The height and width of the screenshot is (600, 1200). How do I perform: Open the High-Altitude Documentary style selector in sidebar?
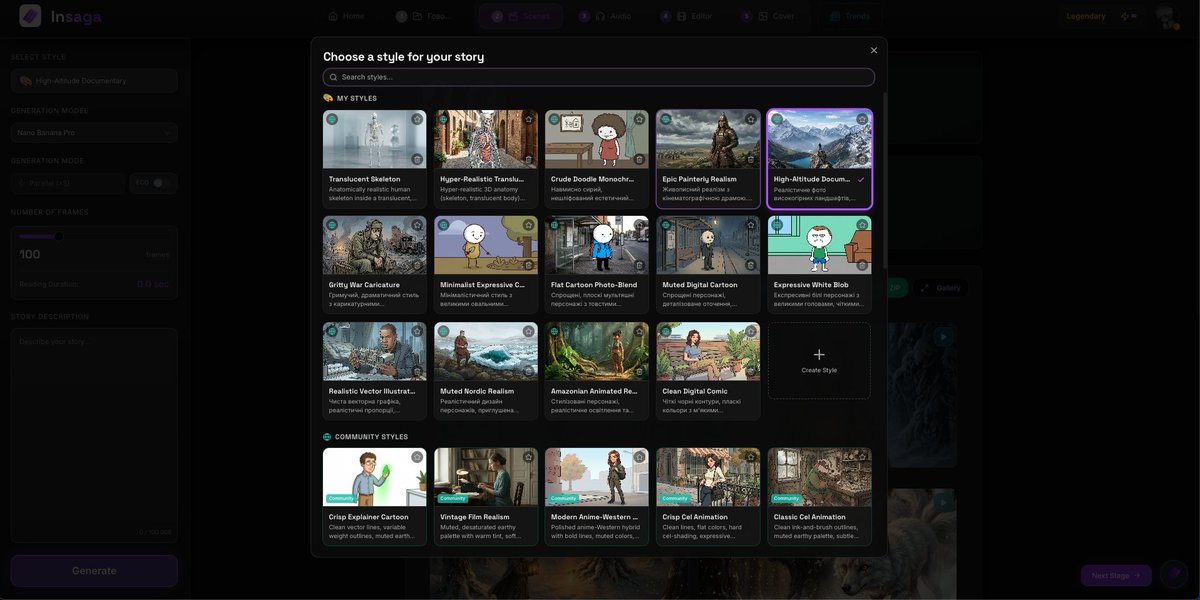point(94,81)
